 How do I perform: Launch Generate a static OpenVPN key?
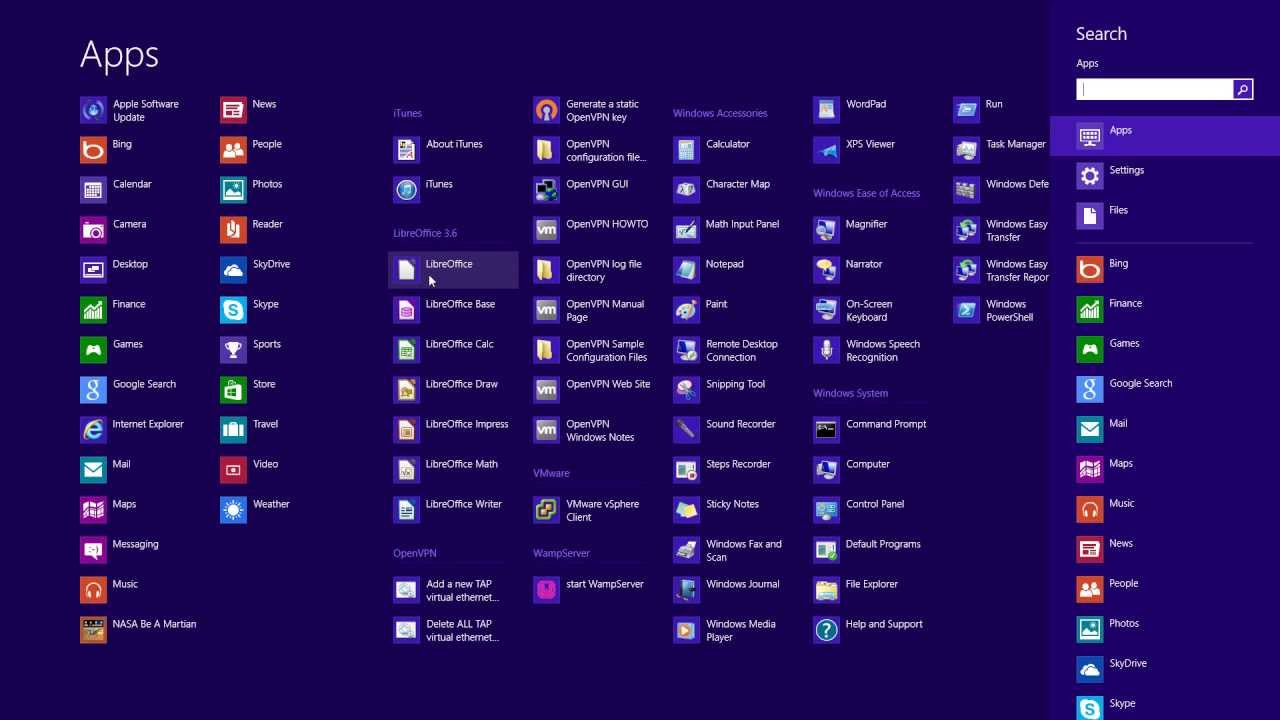click(546, 110)
